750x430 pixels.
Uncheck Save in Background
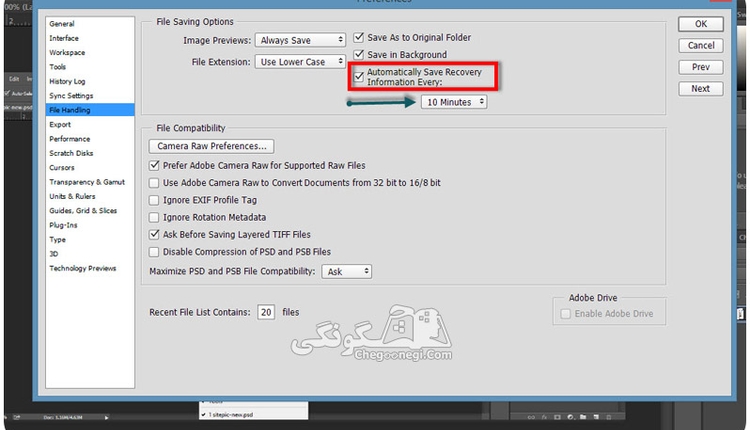tap(359, 55)
